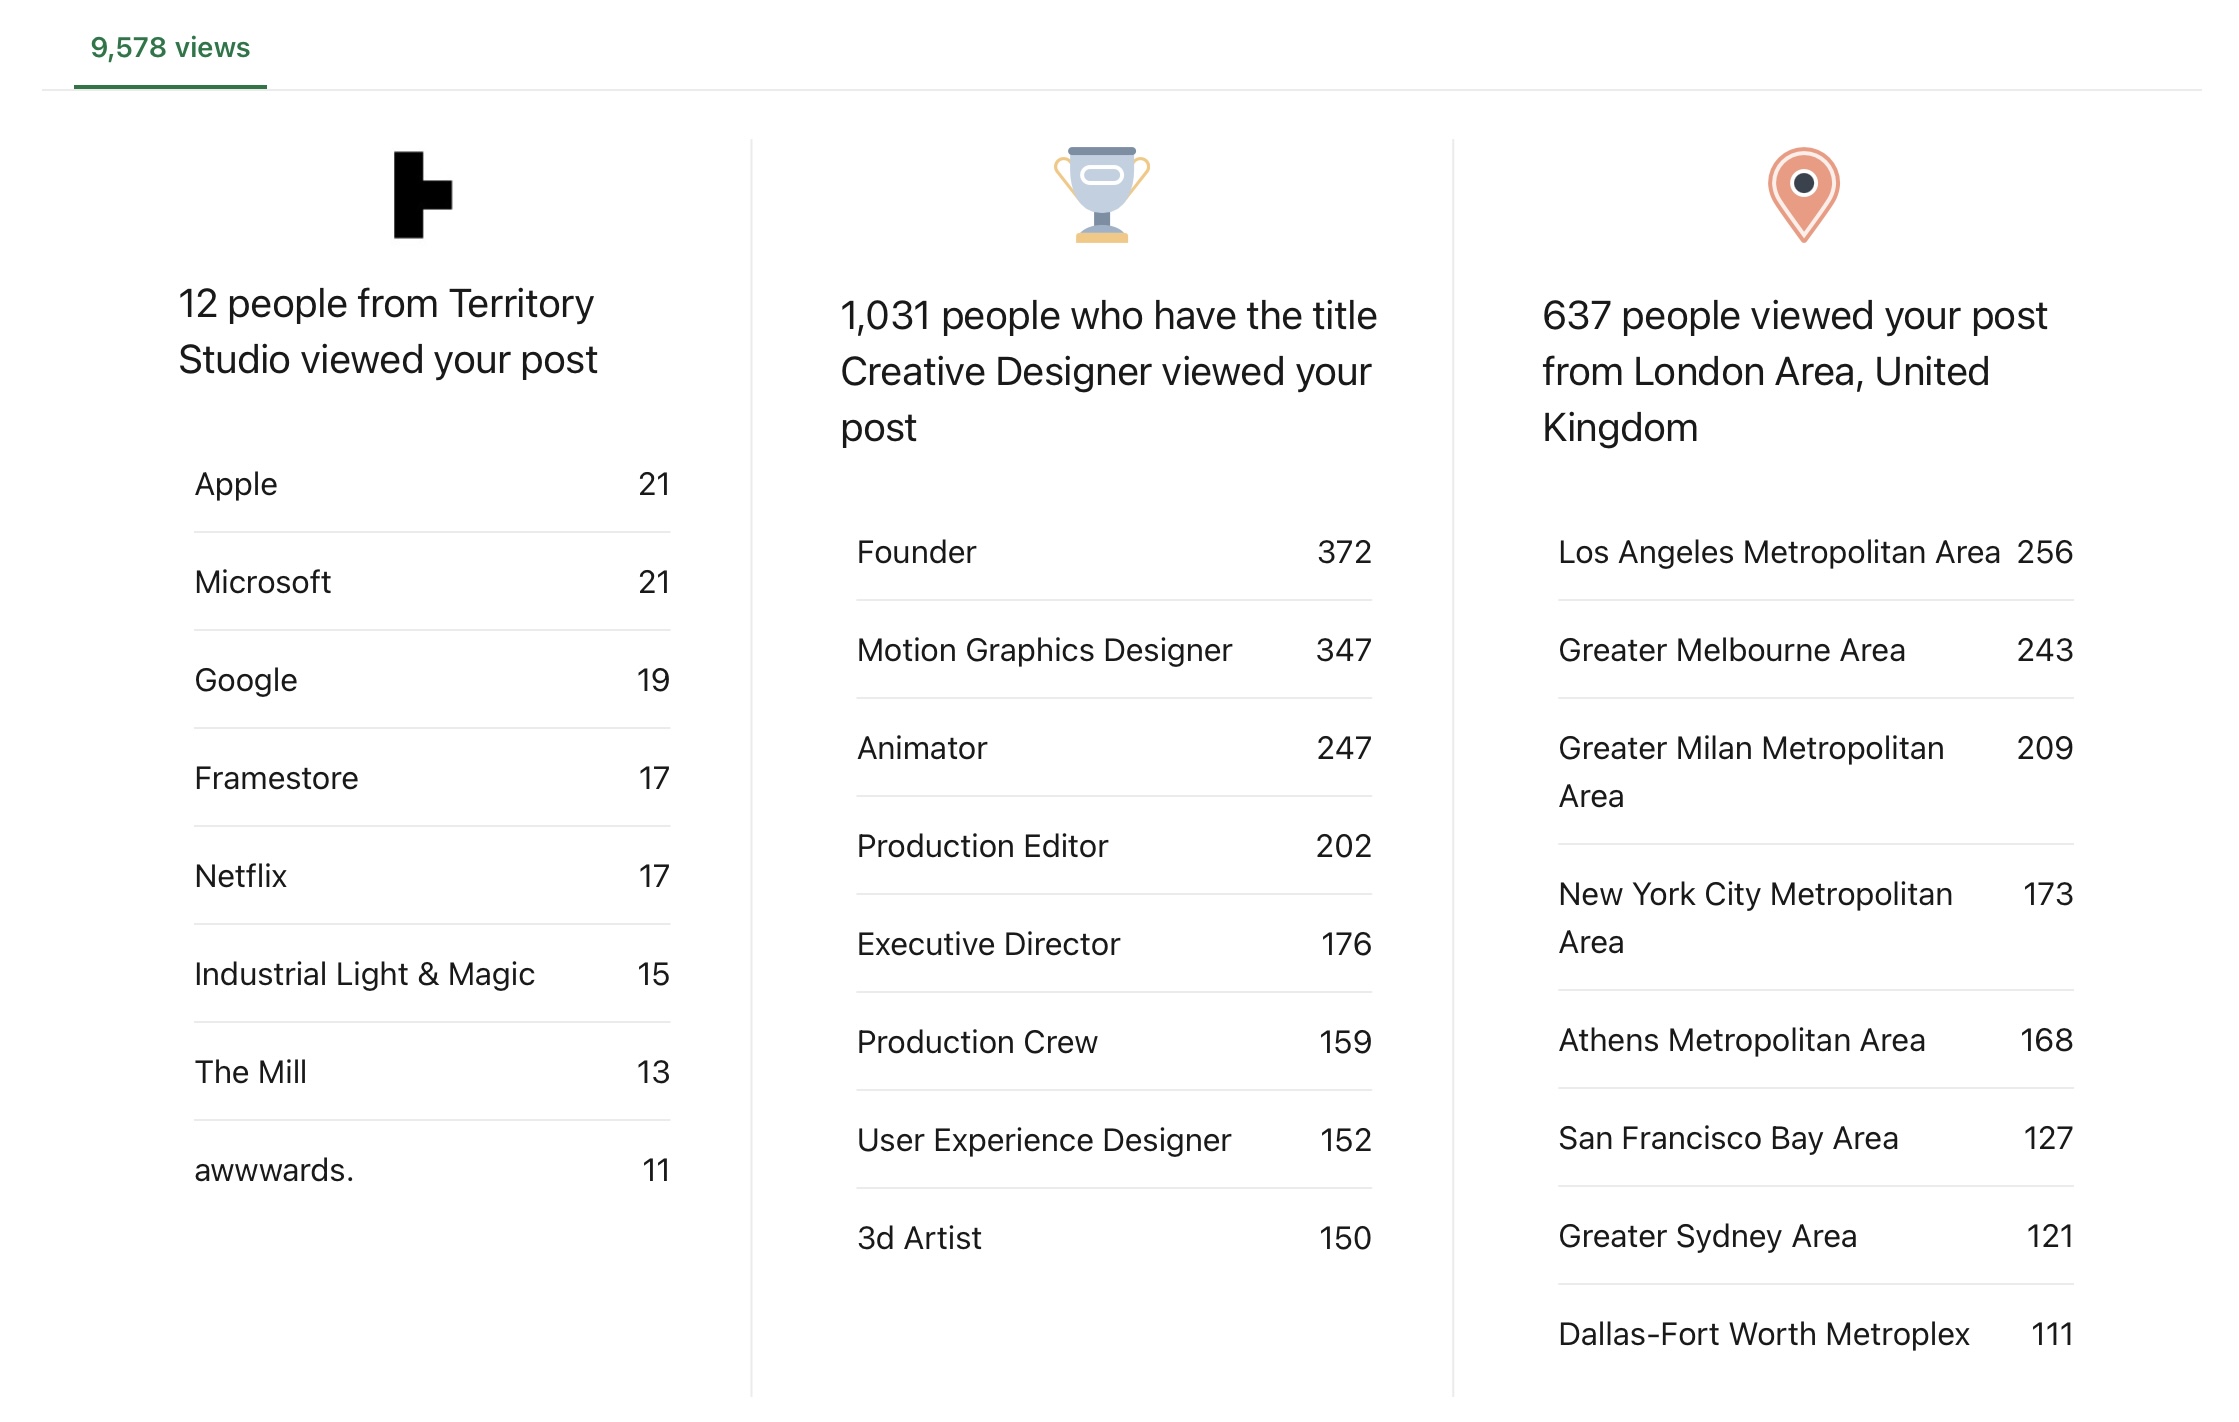Click the Territory Studio logo icon
The image size is (2239, 1422).
click(422, 195)
